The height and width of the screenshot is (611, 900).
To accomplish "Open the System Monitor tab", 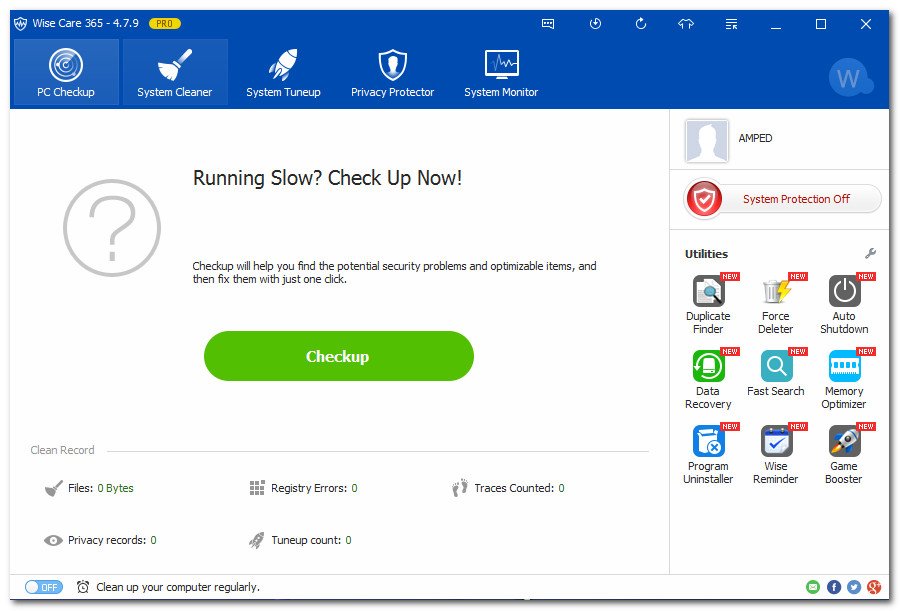I will point(501,72).
